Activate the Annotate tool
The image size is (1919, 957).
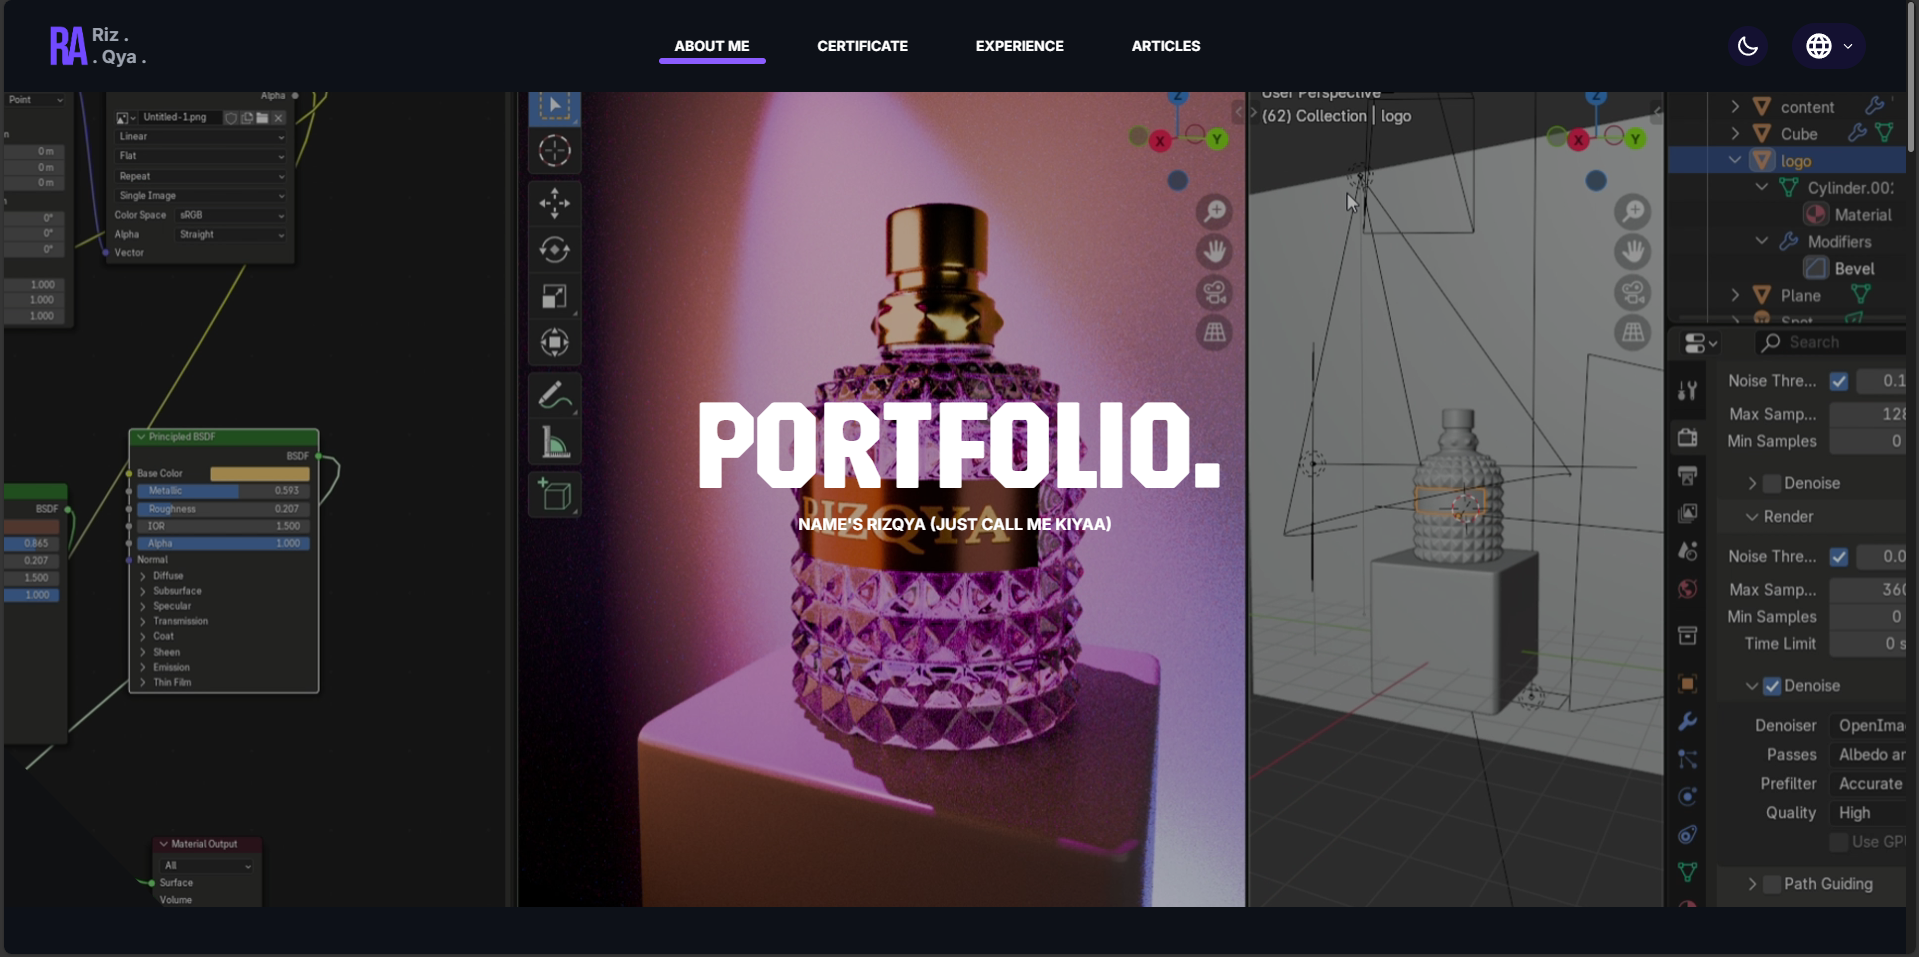[555, 396]
